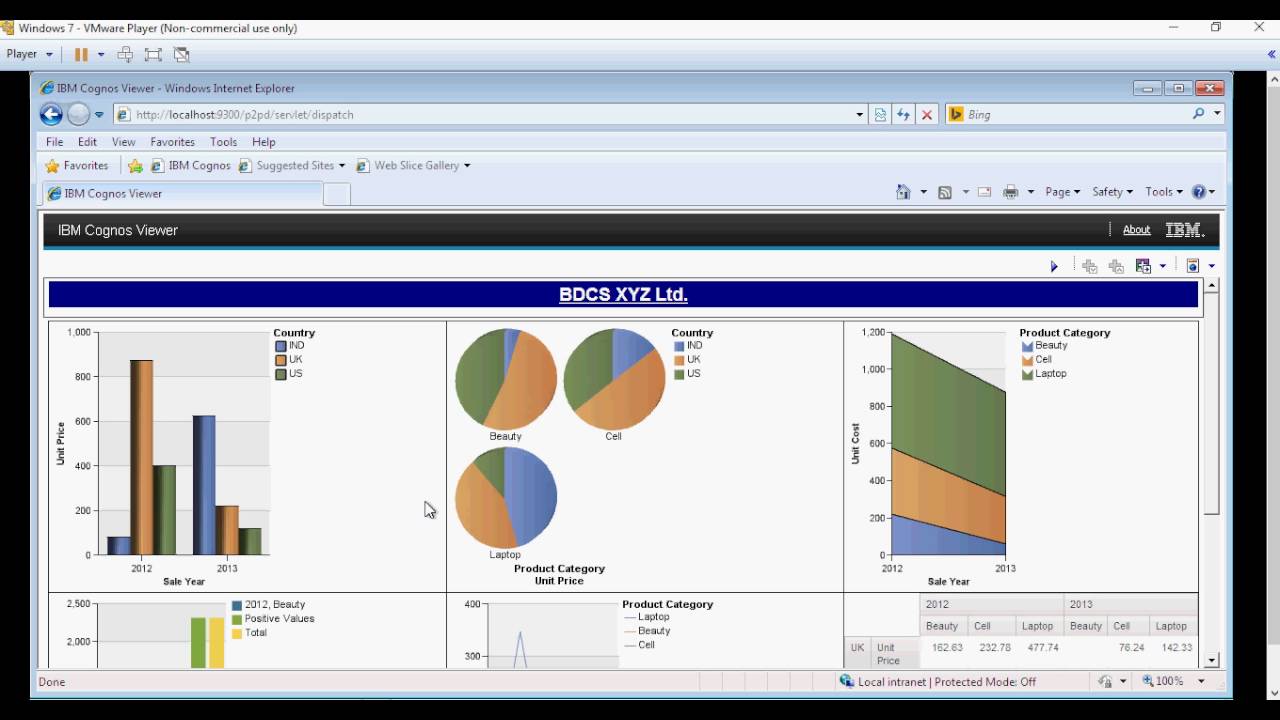Expand the power options arrow beside pause
This screenshot has height=720, width=1280.
(x=101, y=54)
